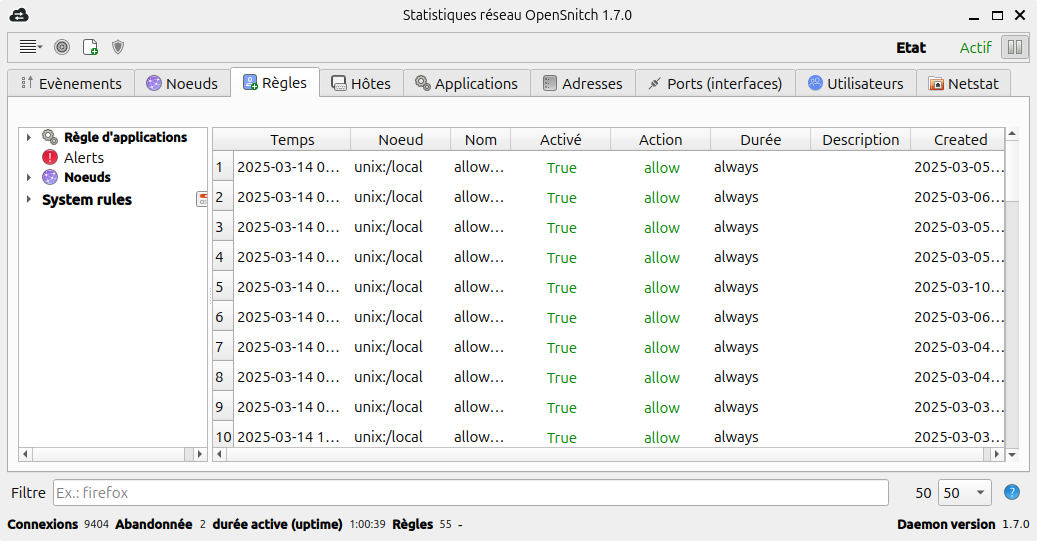The height and width of the screenshot is (541, 1037).
Task: Click 'True' in row 7
Action: [x=561, y=347]
